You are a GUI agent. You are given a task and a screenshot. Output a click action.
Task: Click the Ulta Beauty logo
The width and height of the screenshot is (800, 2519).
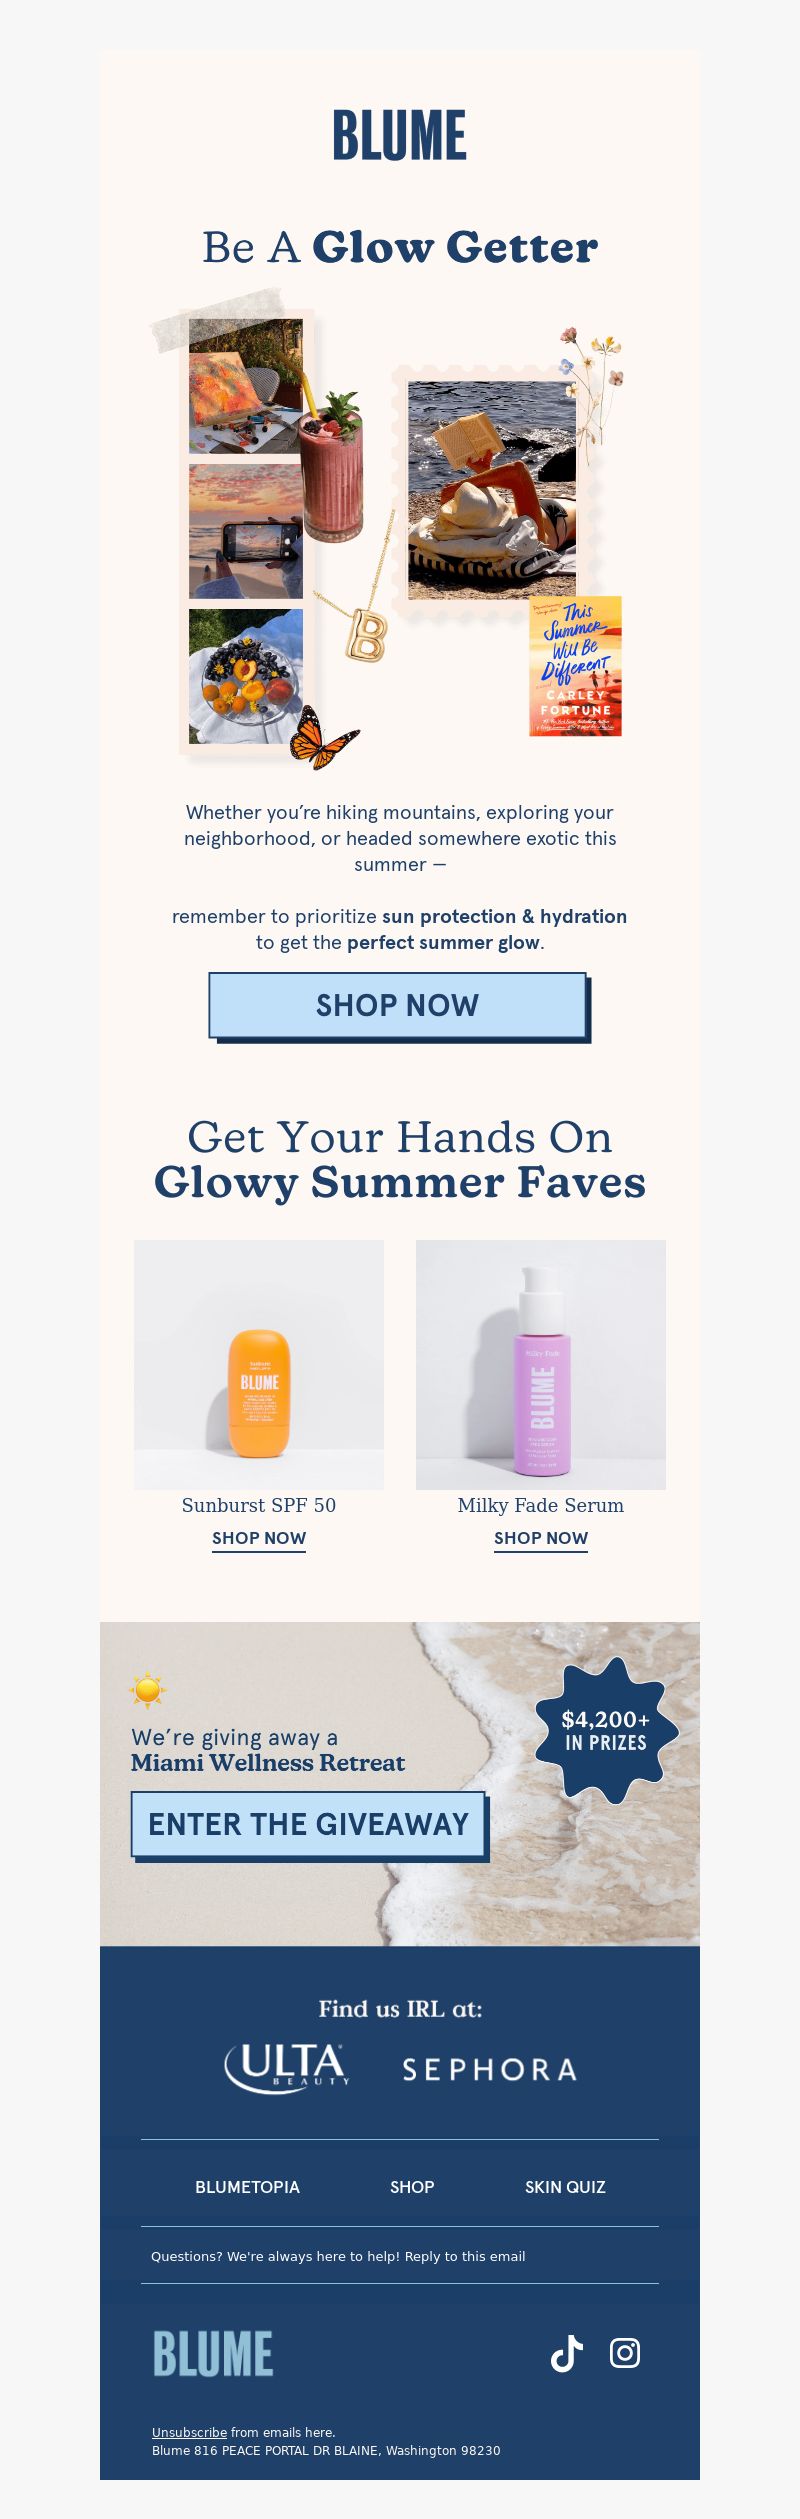pos(287,2069)
